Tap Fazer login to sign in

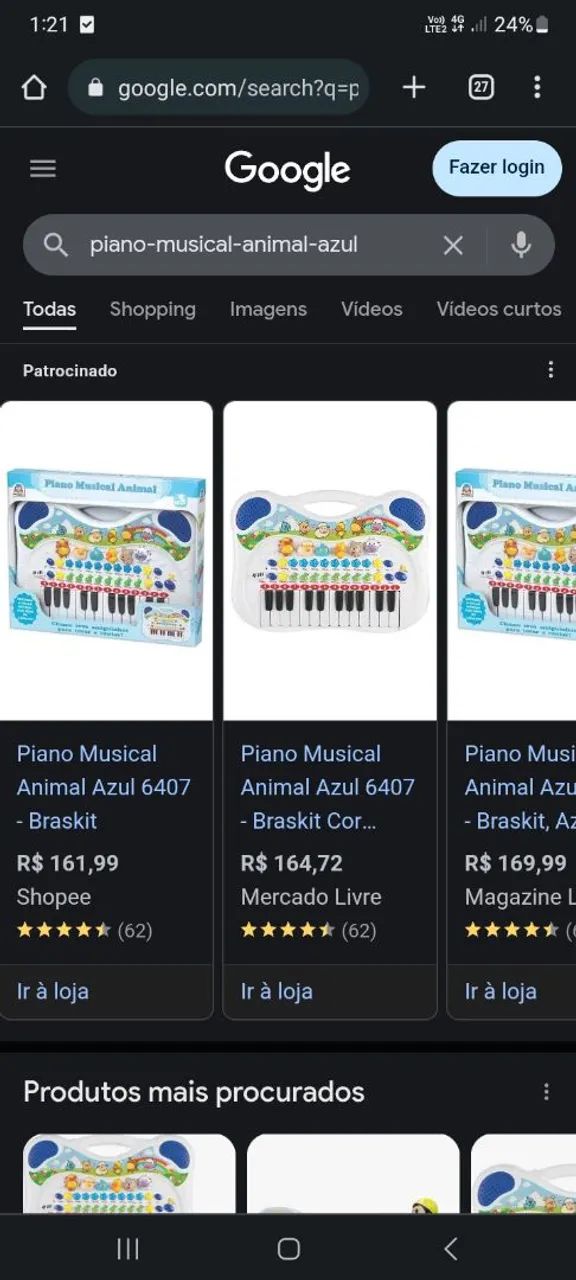pyautogui.click(x=496, y=168)
